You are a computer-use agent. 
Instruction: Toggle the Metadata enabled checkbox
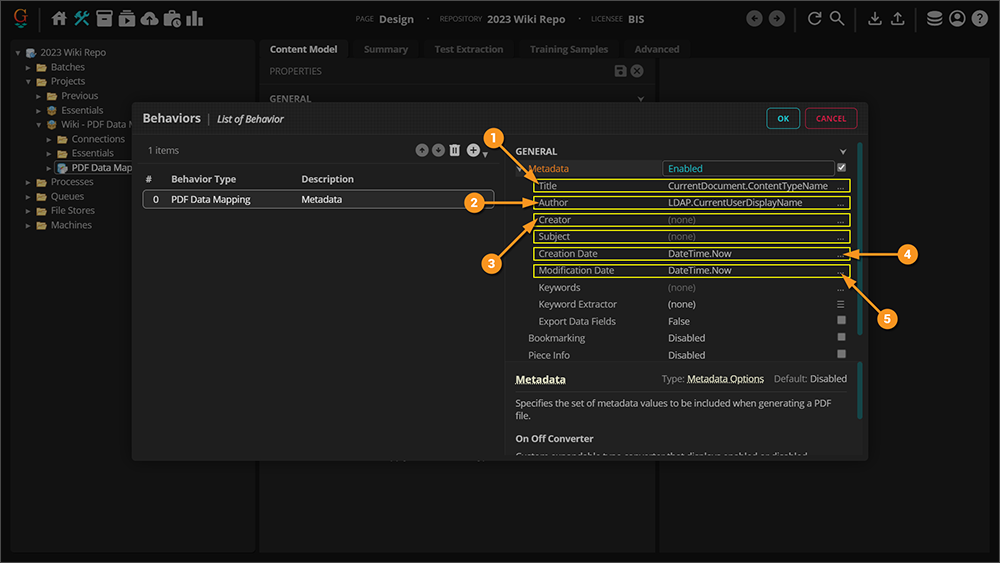[841, 168]
